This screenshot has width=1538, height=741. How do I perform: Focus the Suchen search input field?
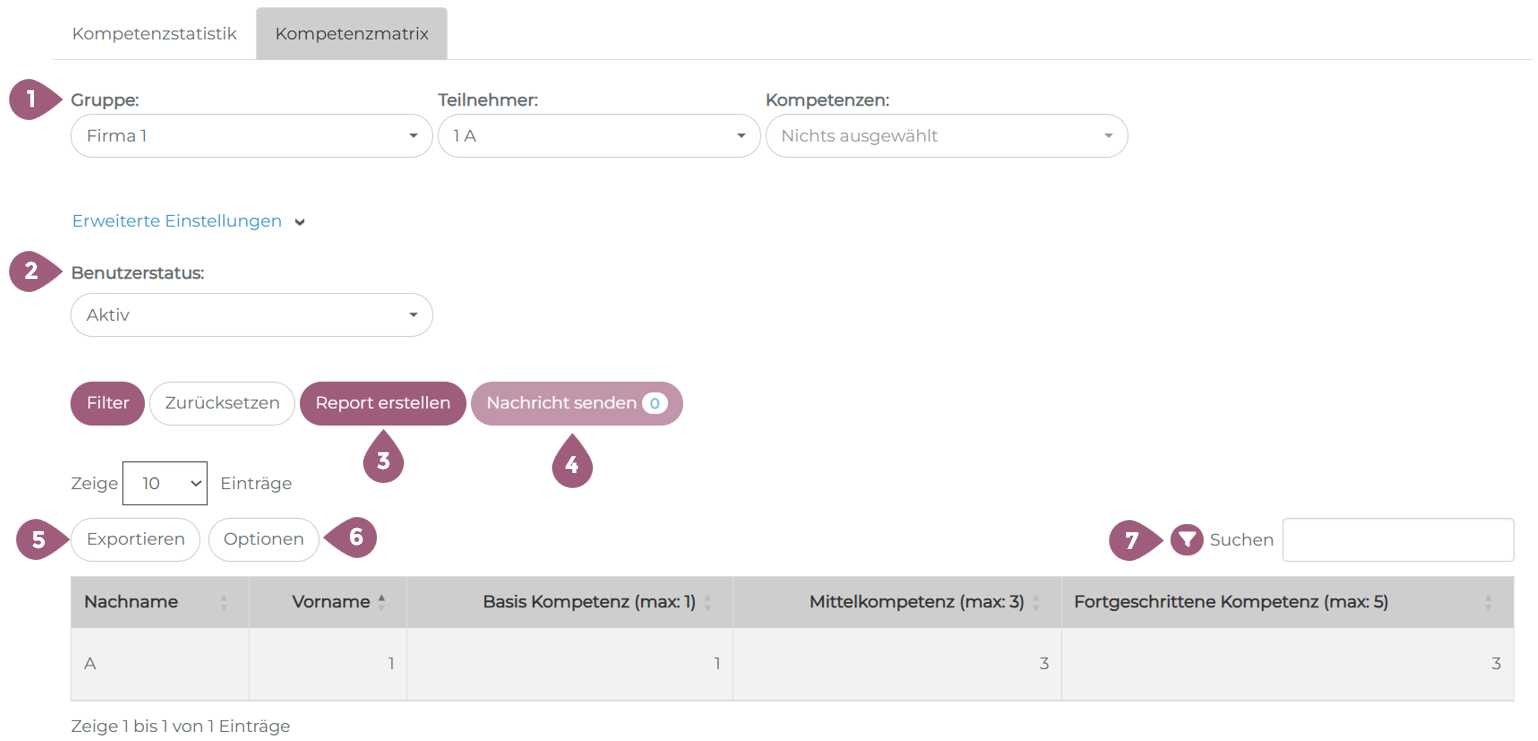(x=1397, y=540)
